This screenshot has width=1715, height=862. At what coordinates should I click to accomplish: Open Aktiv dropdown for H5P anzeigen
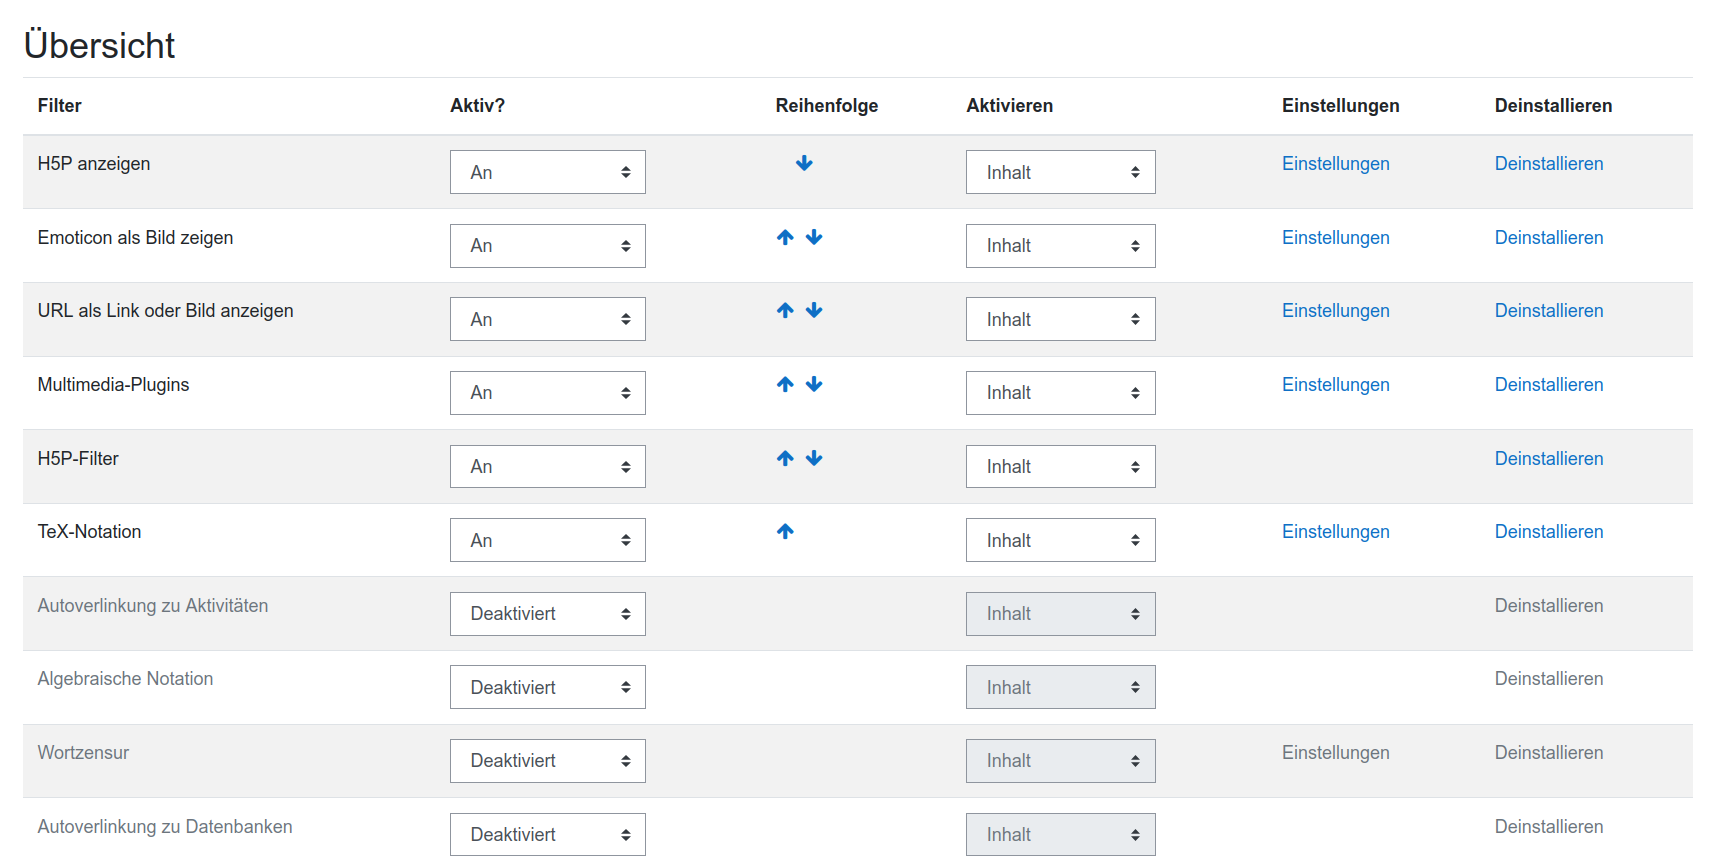547,172
